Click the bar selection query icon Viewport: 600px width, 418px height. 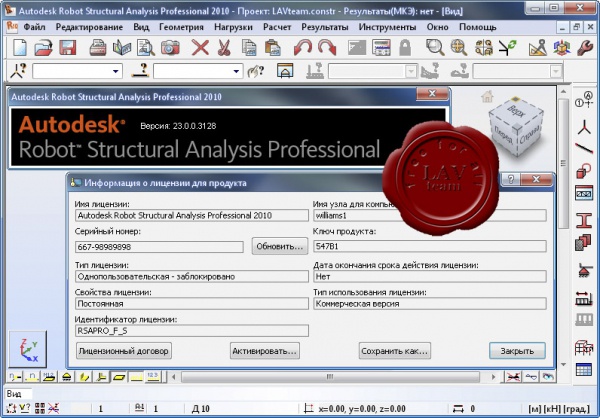point(140,71)
